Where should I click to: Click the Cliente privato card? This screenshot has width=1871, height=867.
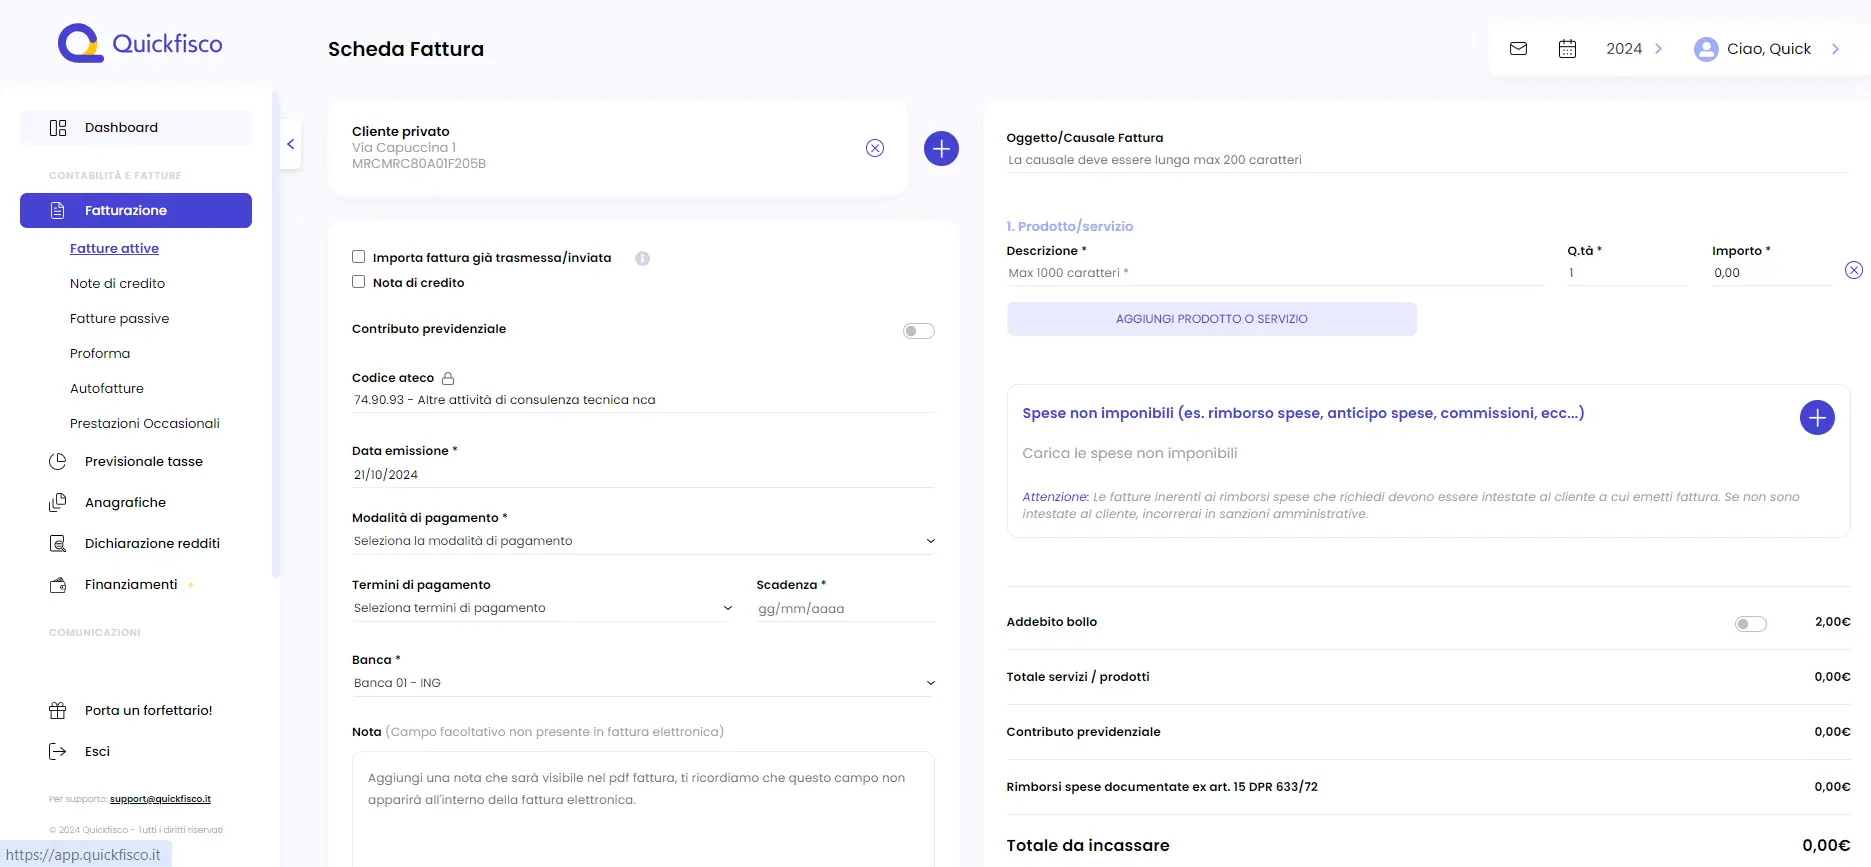point(618,148)
